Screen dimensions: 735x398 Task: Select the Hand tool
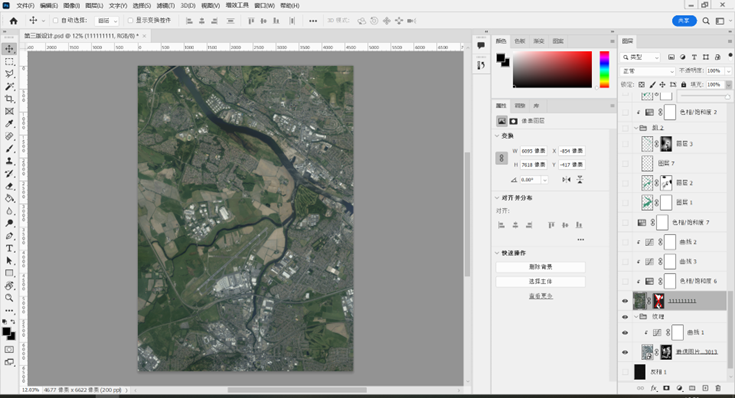coord(9,285)
